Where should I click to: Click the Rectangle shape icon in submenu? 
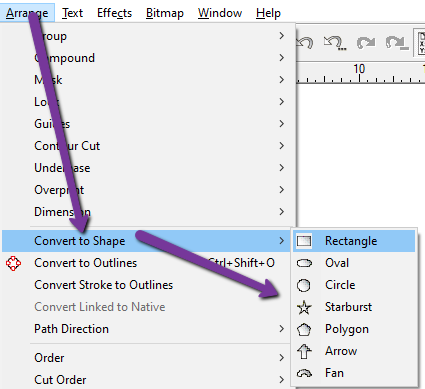pos(304,241)
